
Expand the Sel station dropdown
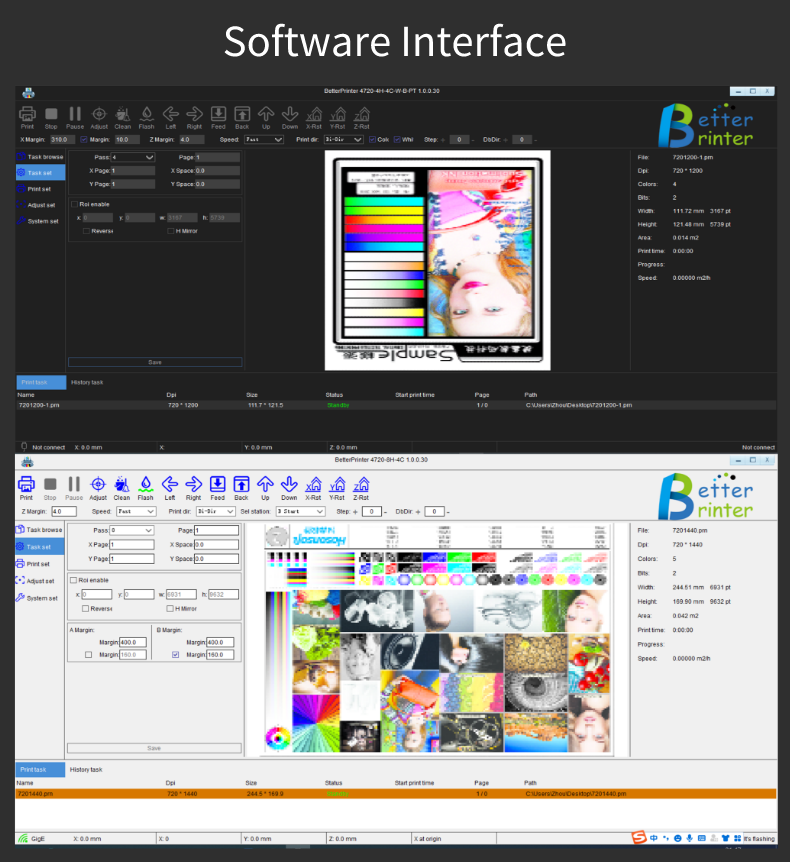pyautogui.click(x=301, y=511)
